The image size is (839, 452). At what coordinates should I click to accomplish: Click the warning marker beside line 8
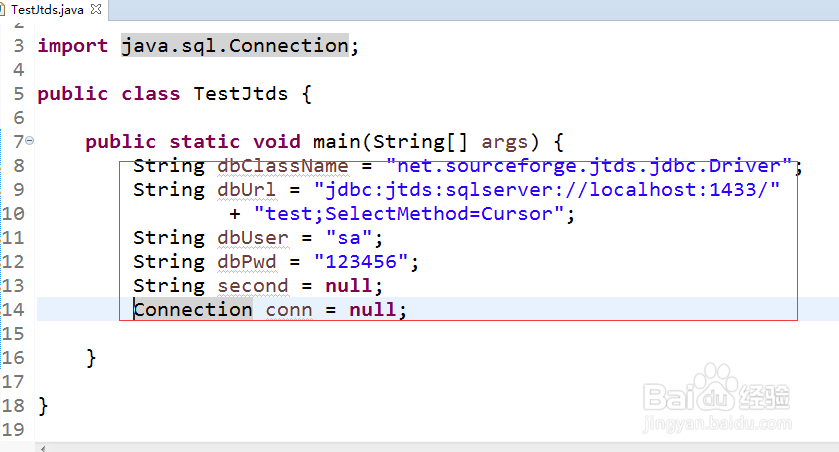point(1,166)
